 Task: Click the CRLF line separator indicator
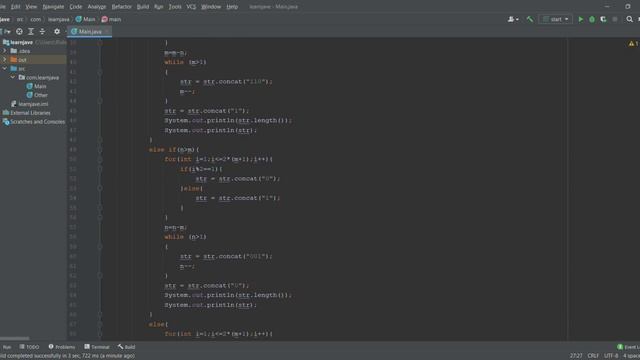pos(593,356)
